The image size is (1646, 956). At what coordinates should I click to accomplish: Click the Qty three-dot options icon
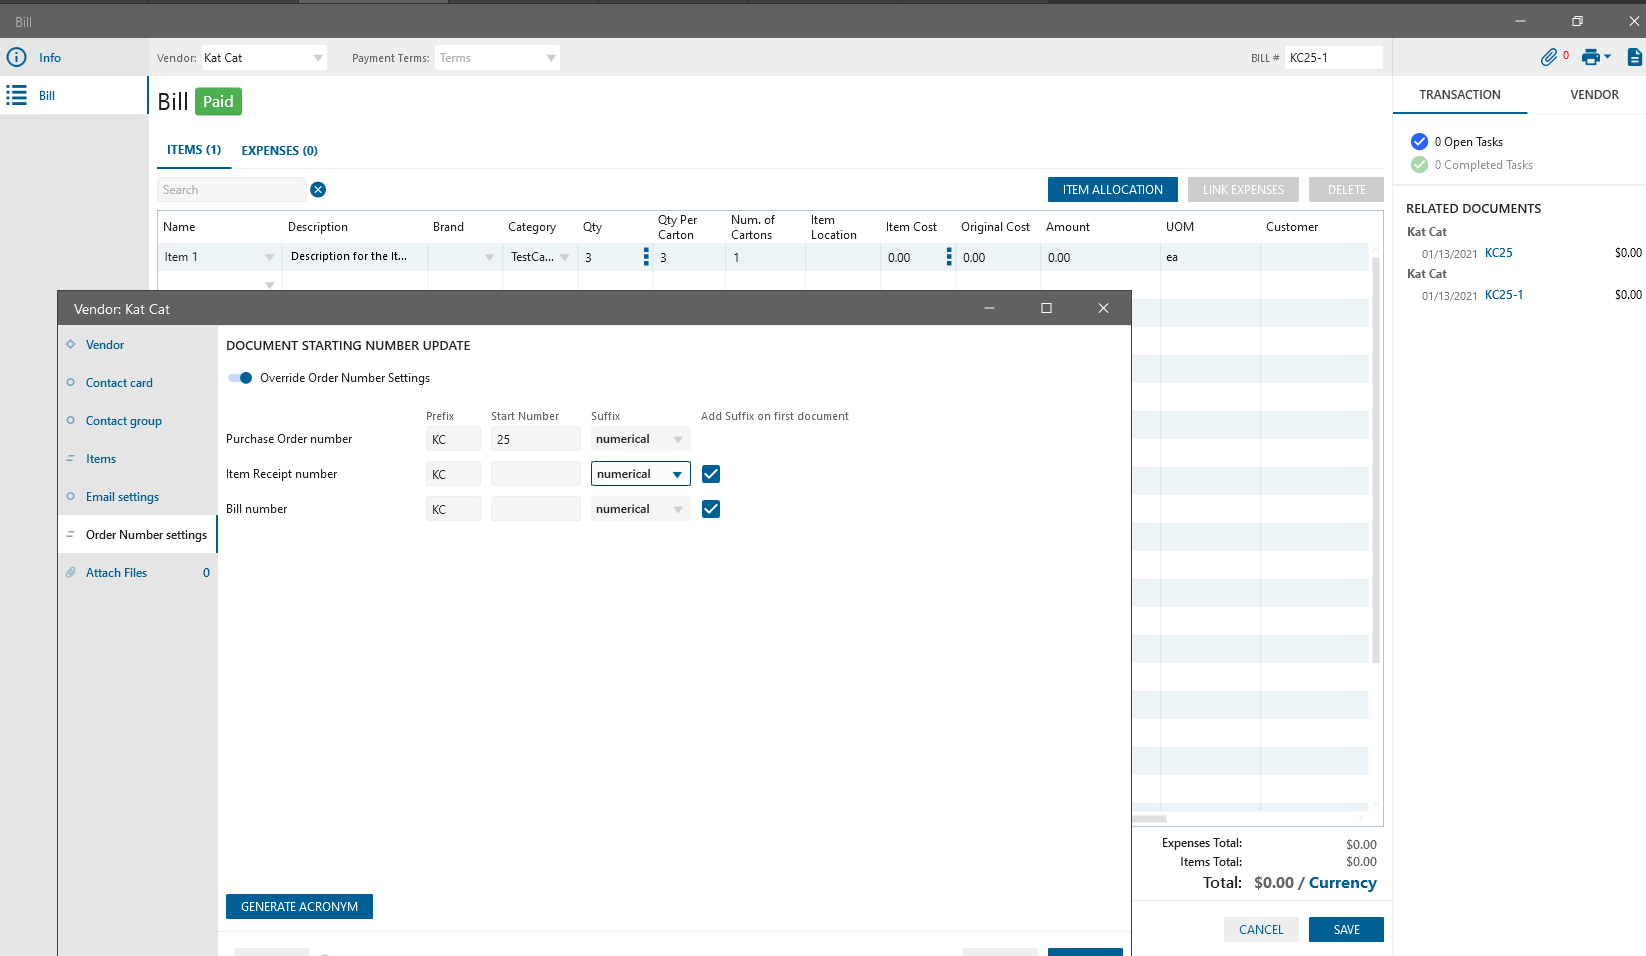646,257
